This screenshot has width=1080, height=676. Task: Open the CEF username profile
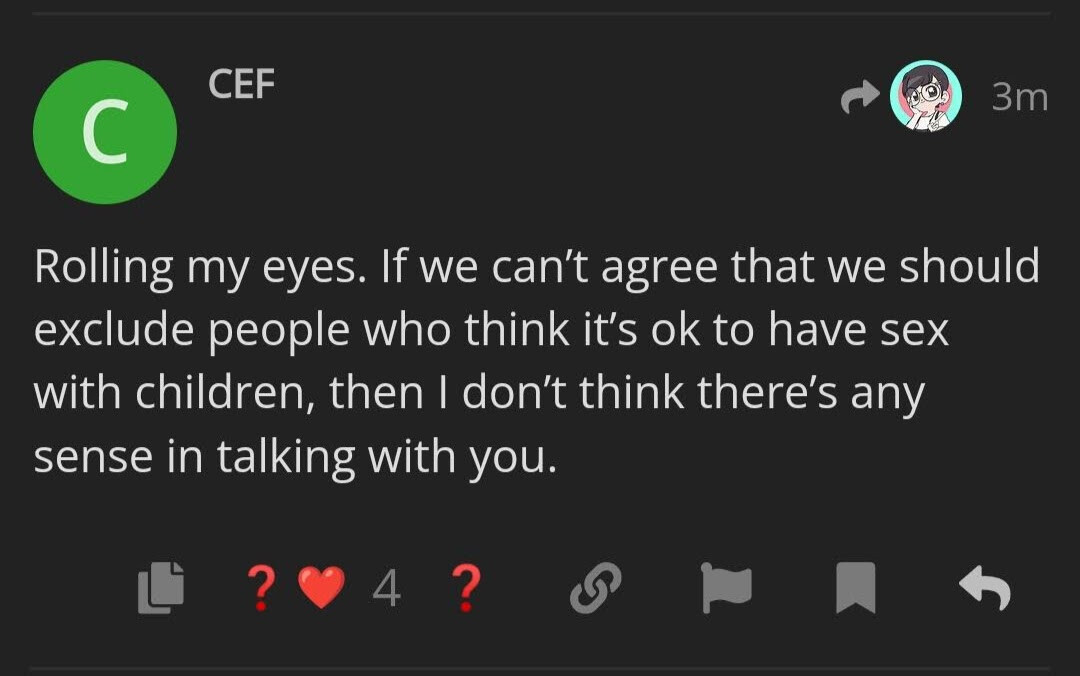click(242, 83)
